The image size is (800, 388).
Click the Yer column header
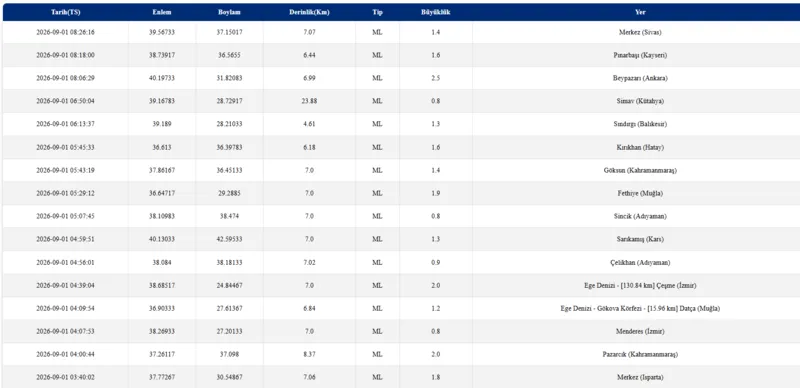[x=640, y=12]
